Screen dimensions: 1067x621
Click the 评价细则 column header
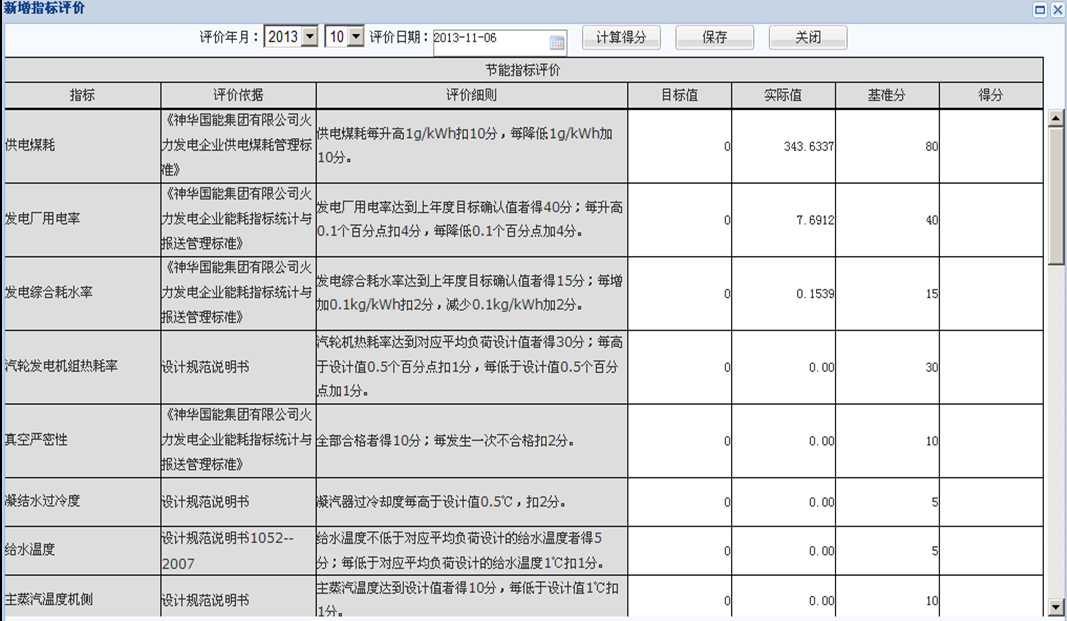[471, 96]
